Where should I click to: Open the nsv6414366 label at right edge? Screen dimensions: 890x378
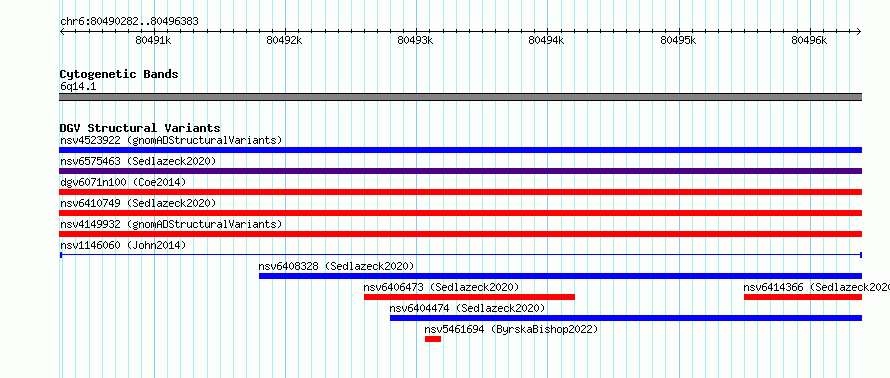pyautogui.click(x=816, y=287)
